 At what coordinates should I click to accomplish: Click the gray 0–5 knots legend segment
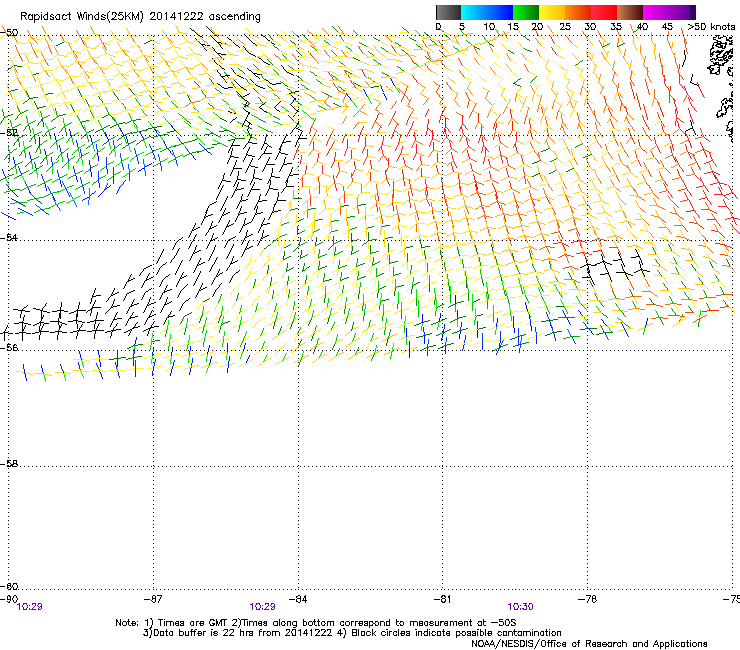pos(448,12)
